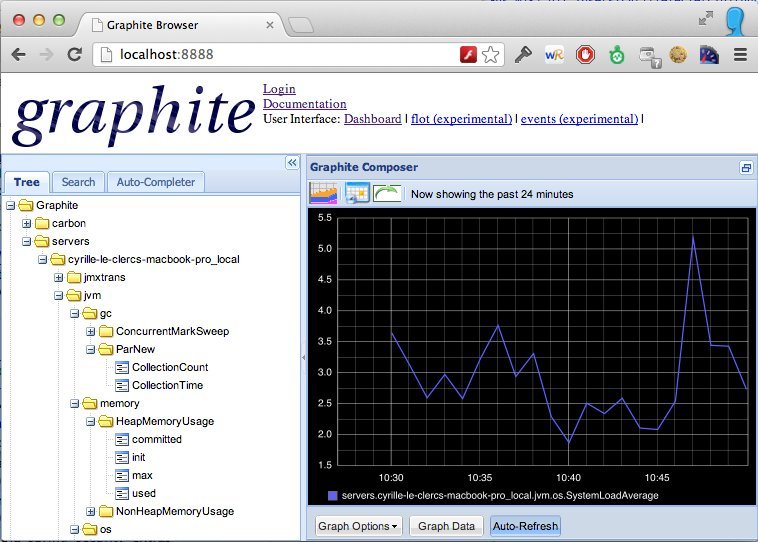The height and width of the screenshot is (542, 758).
Task: Click the Login link
Action: (279, 89)
